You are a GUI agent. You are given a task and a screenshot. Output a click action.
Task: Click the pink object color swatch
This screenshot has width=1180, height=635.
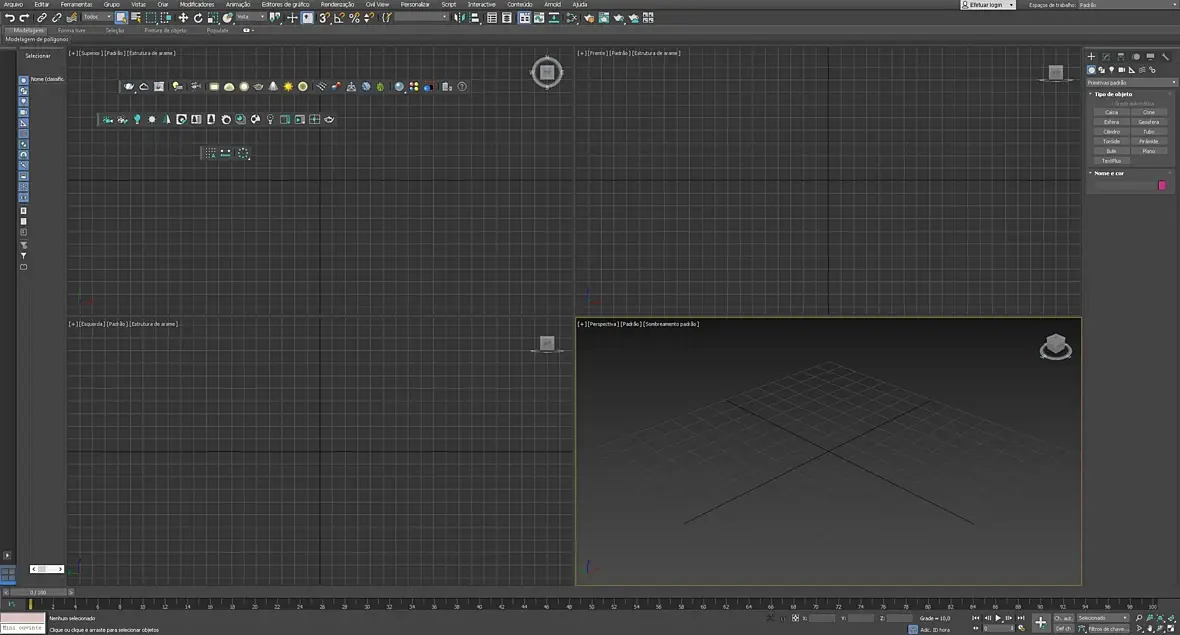pos(1162,185)
